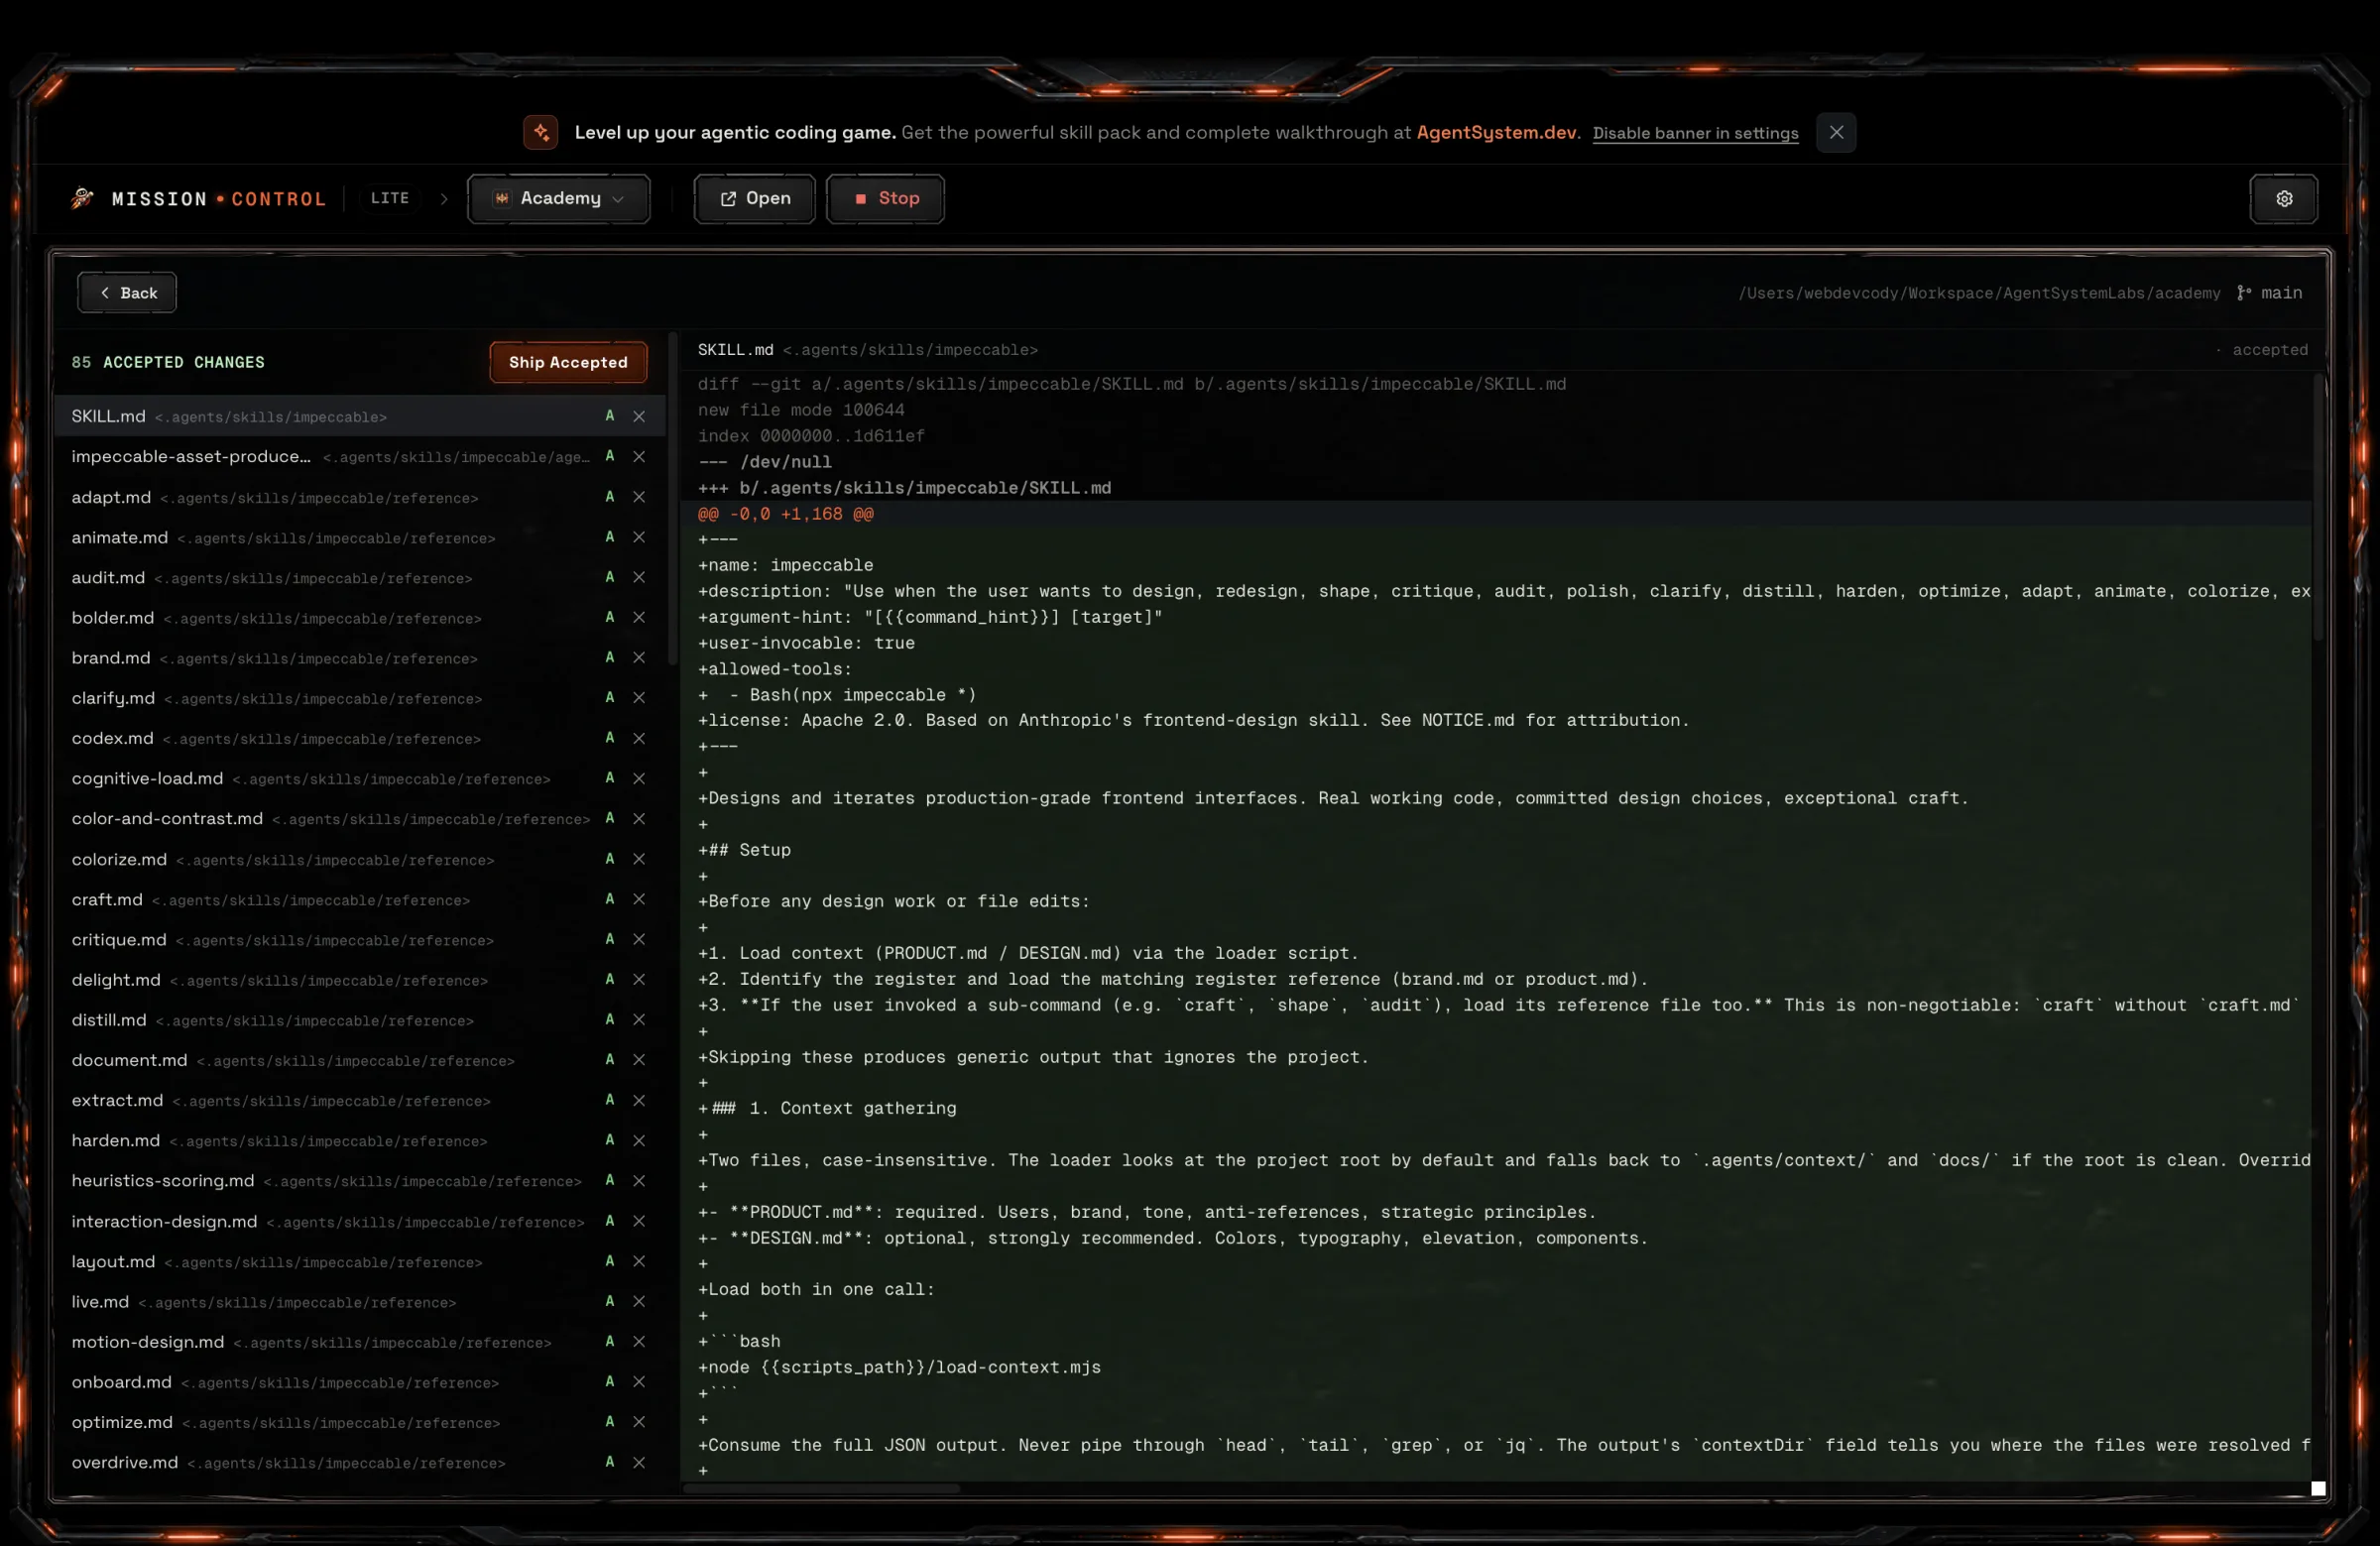The width and height of the screenshot is (2380, 1546).
Task: Remove SKILL.md from accepted changes
Action: (x=639, y=416)
